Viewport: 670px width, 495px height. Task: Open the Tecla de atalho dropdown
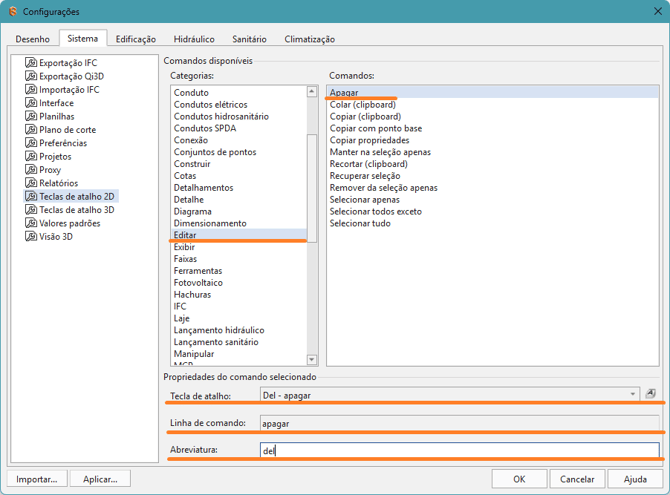tap(633, 394)
